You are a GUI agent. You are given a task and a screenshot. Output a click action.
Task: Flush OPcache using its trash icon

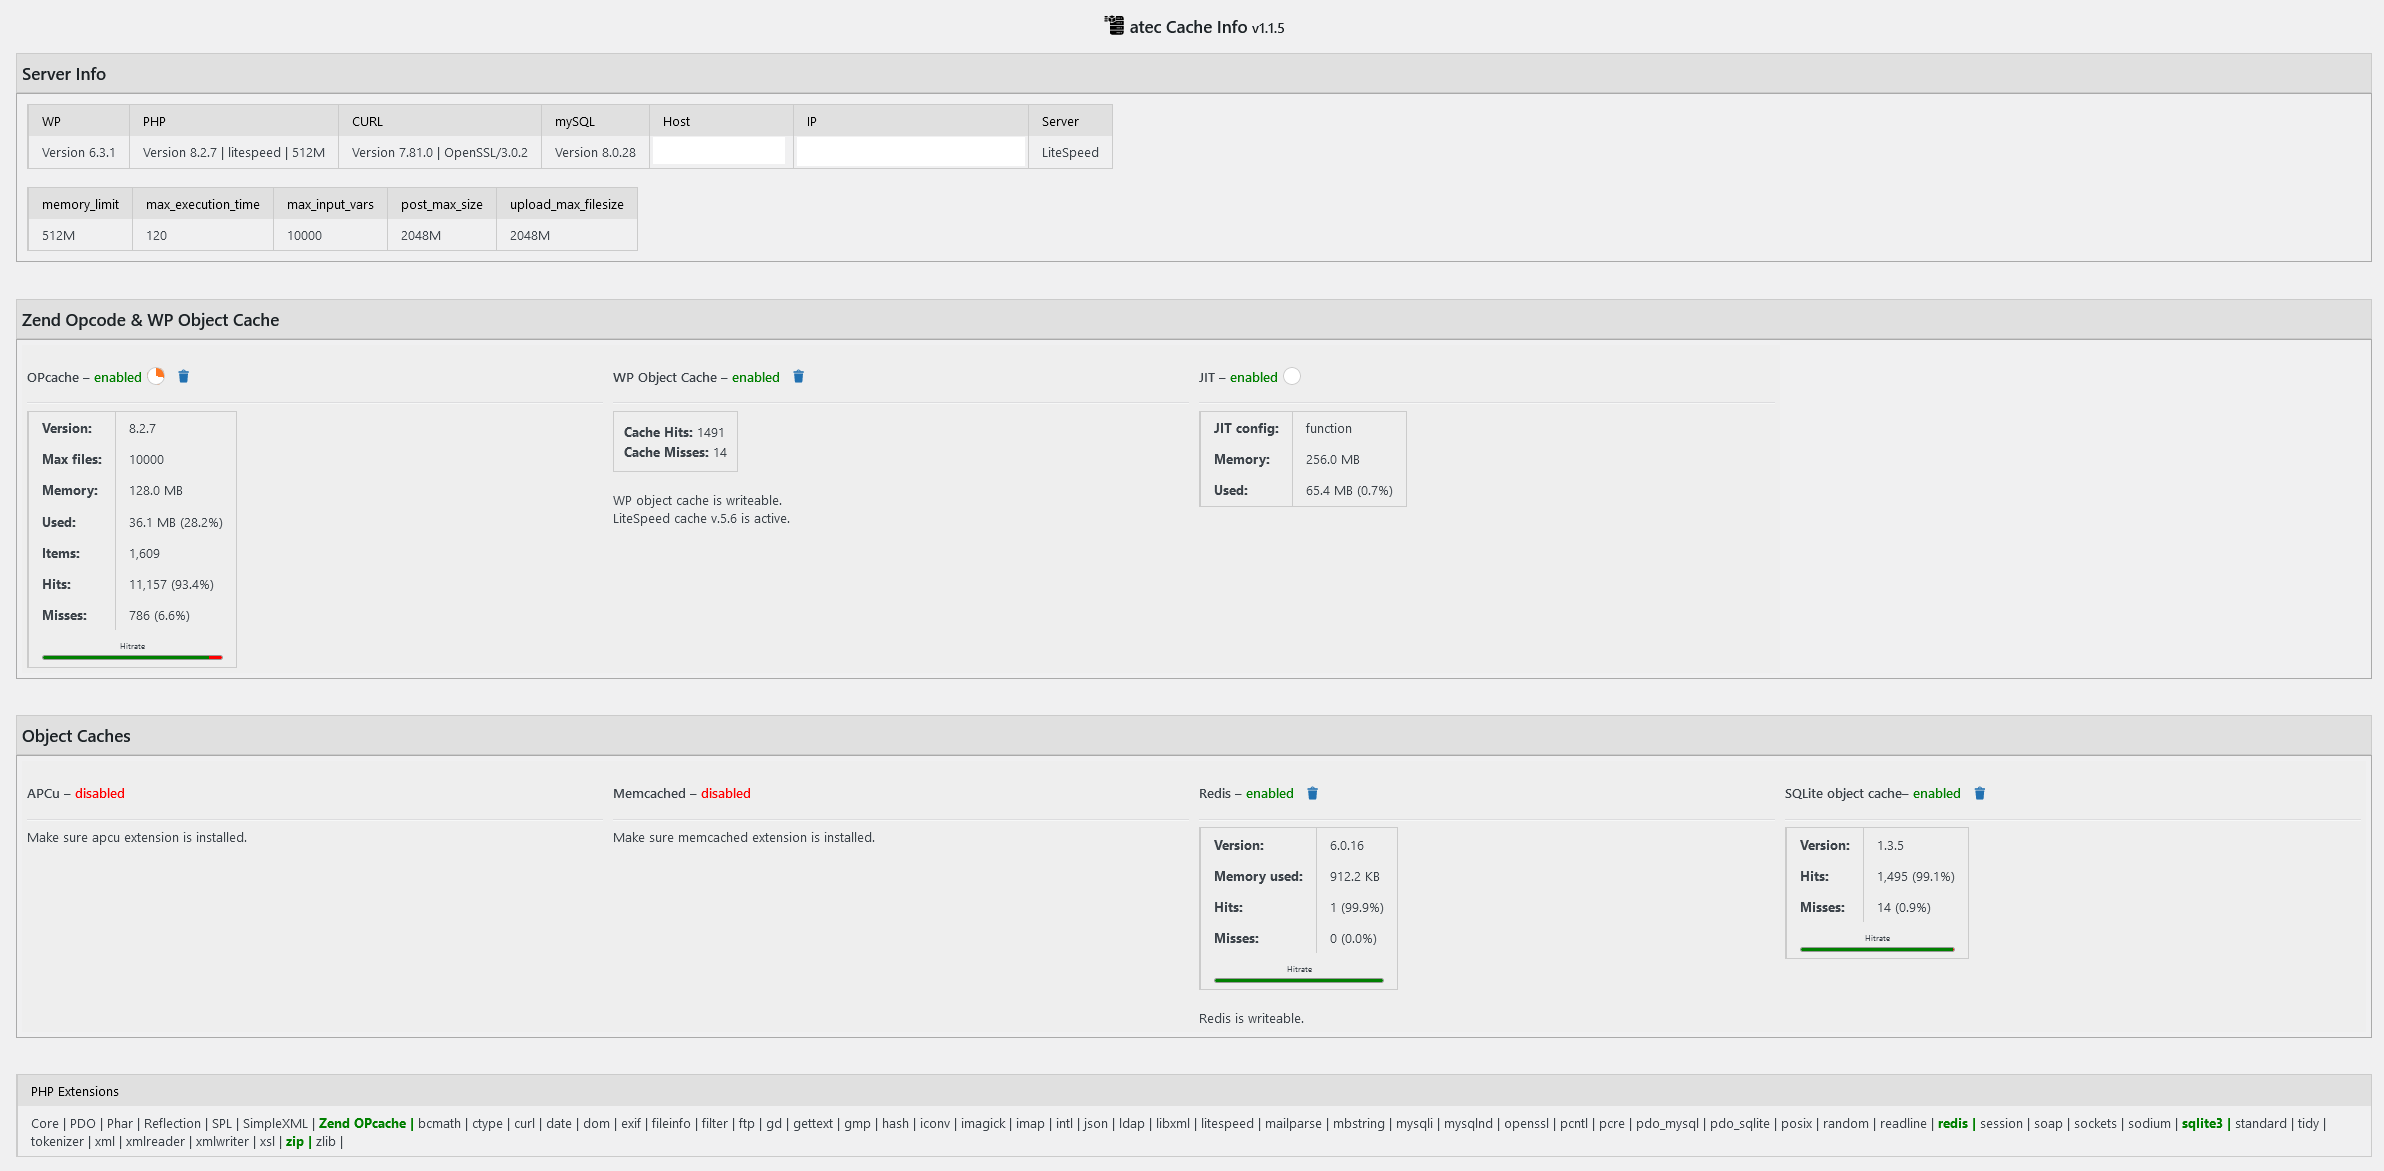(184, 377)
